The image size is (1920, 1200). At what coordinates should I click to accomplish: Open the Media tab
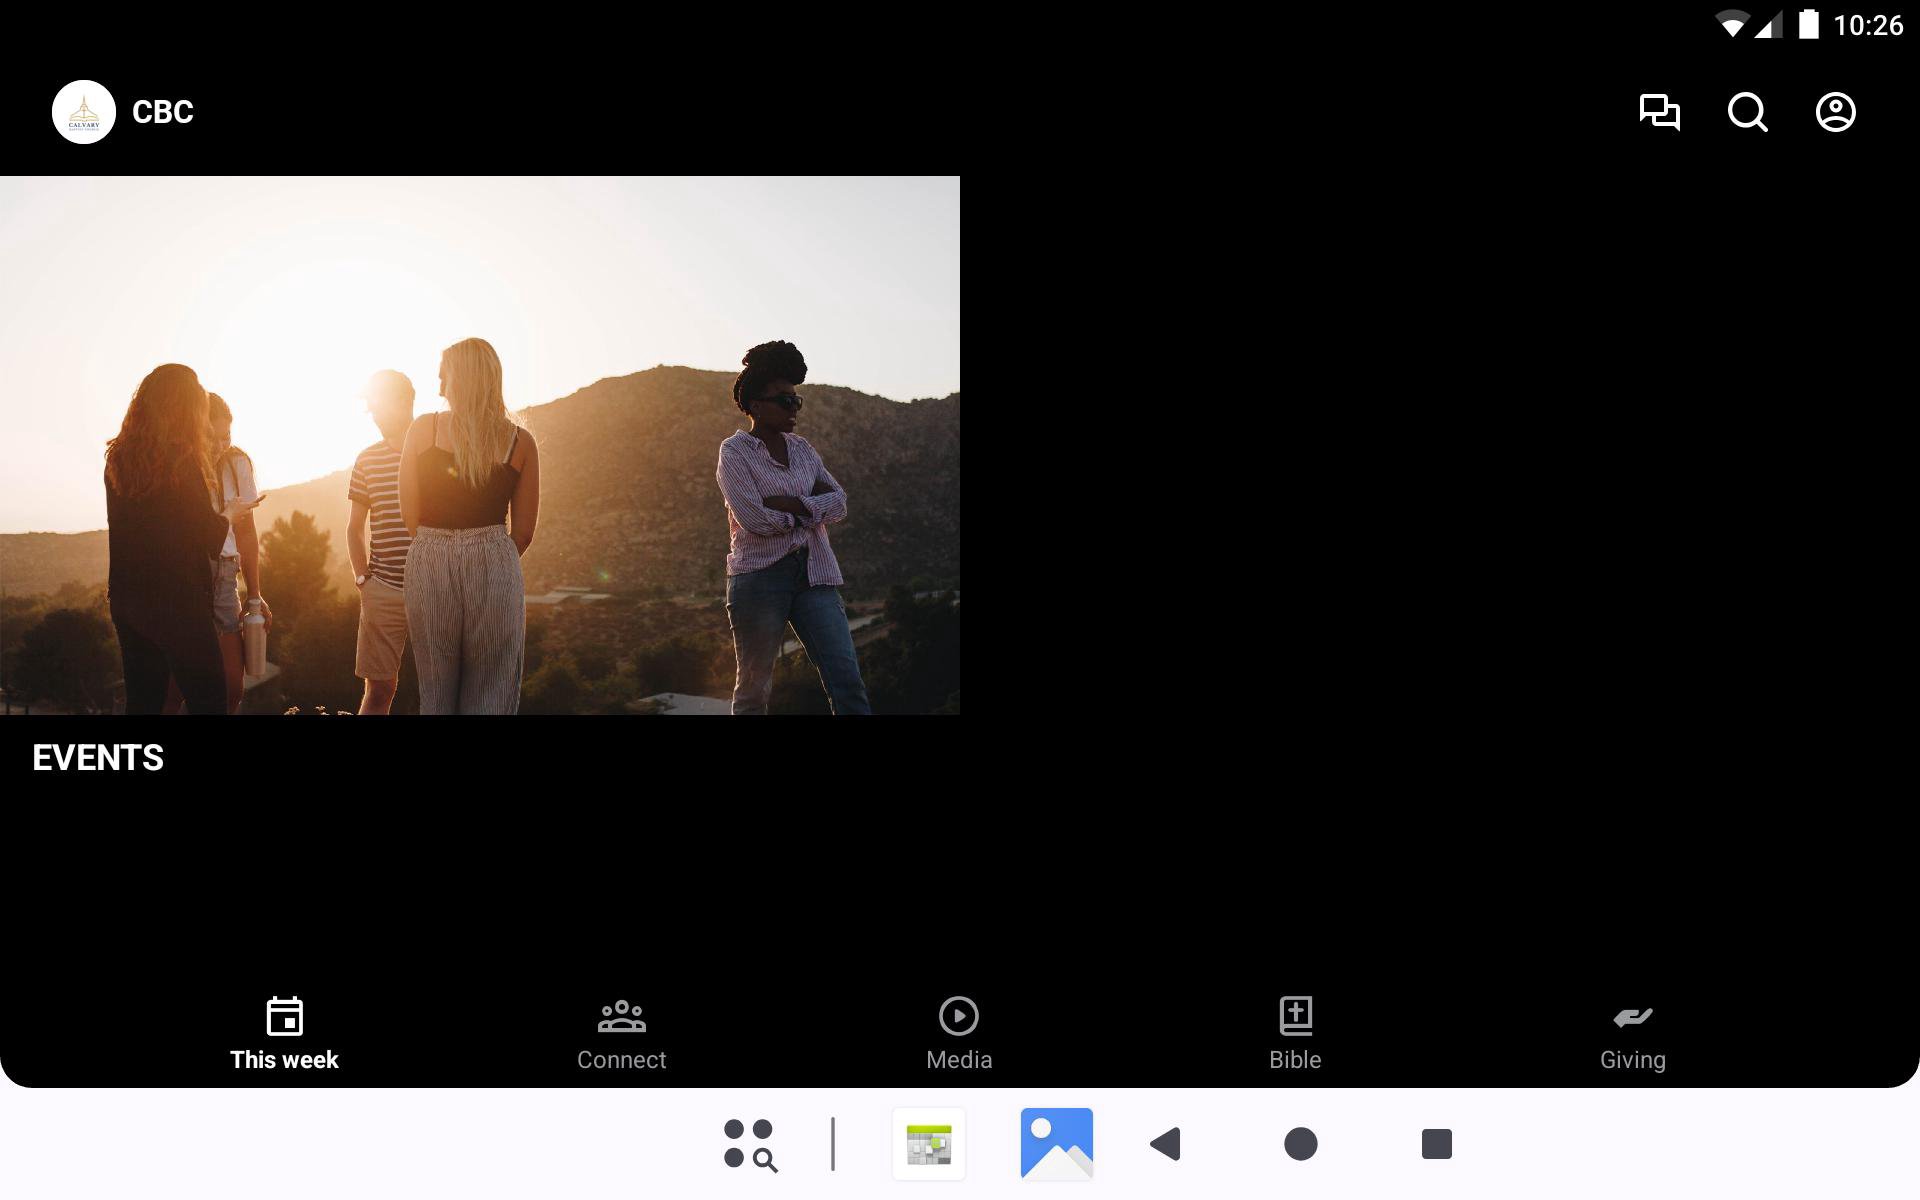[x=958, y=1059]
